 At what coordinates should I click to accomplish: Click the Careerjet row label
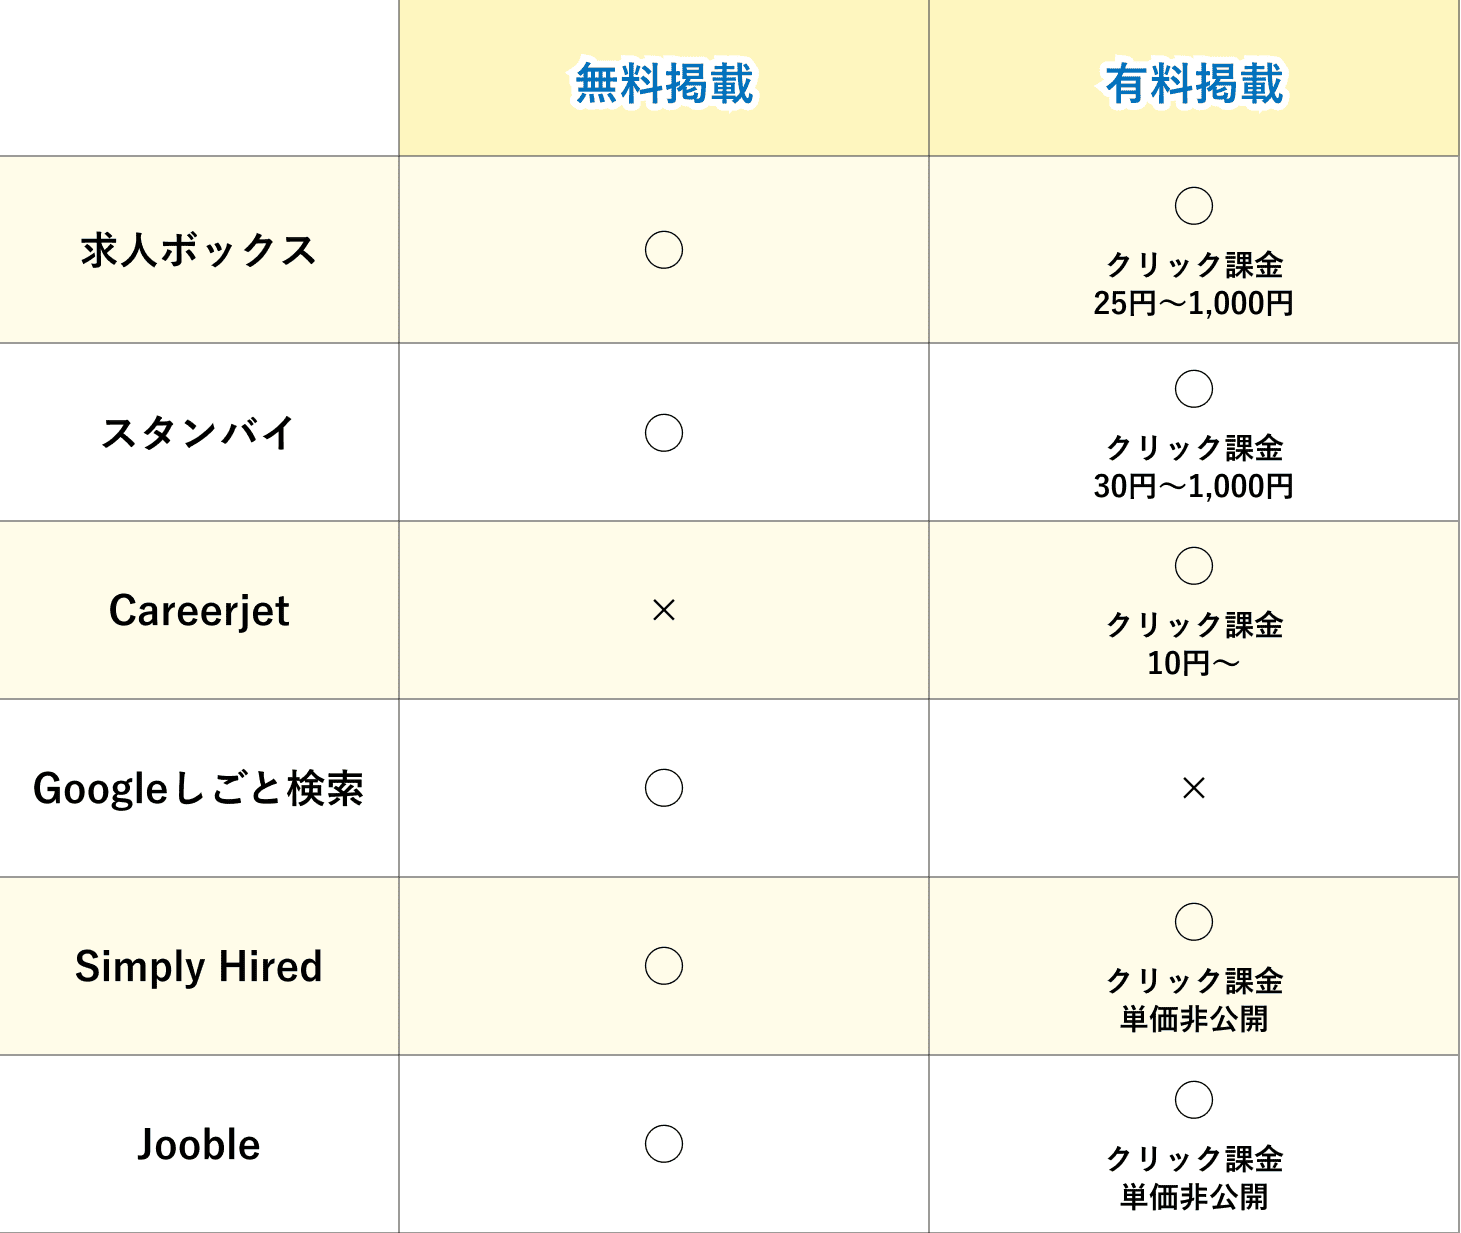point(199,610)
